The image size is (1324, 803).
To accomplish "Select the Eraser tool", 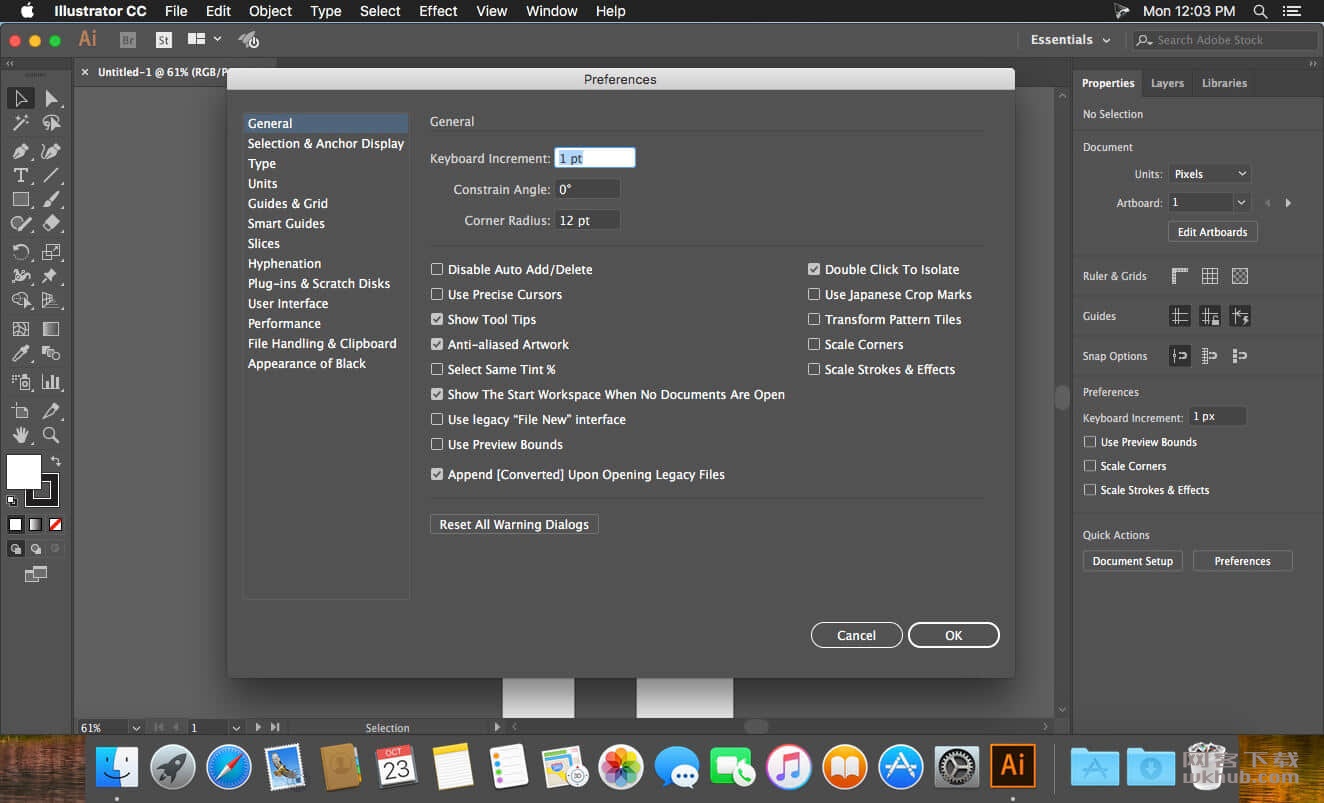I will click(x=51, y=223).
